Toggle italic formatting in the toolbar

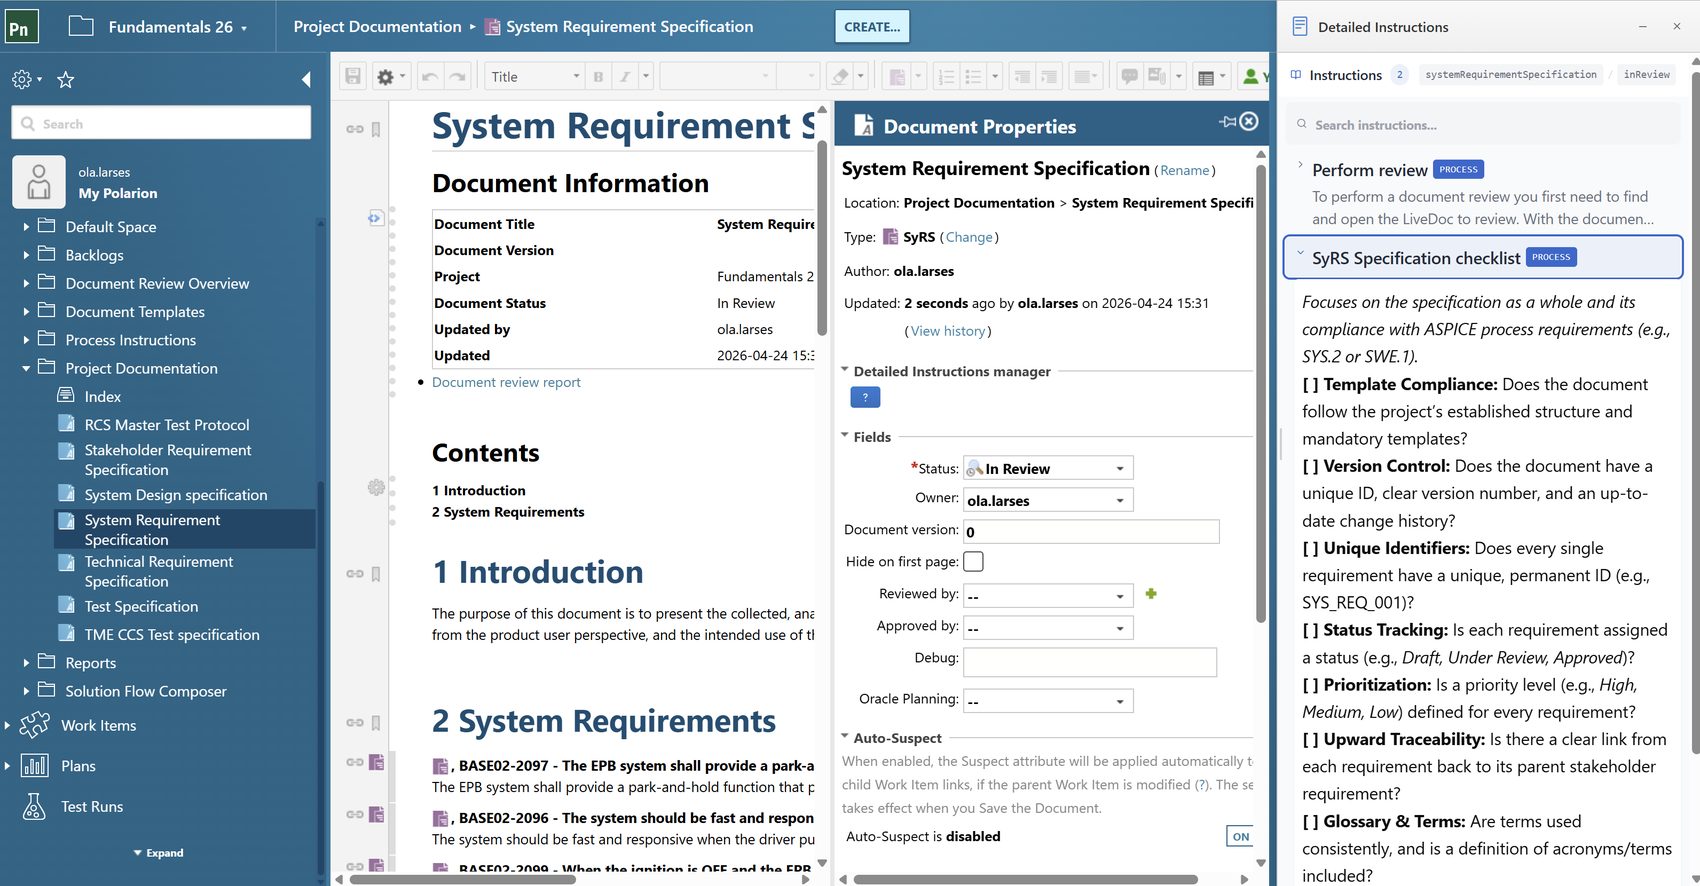[x=625, y=77]
